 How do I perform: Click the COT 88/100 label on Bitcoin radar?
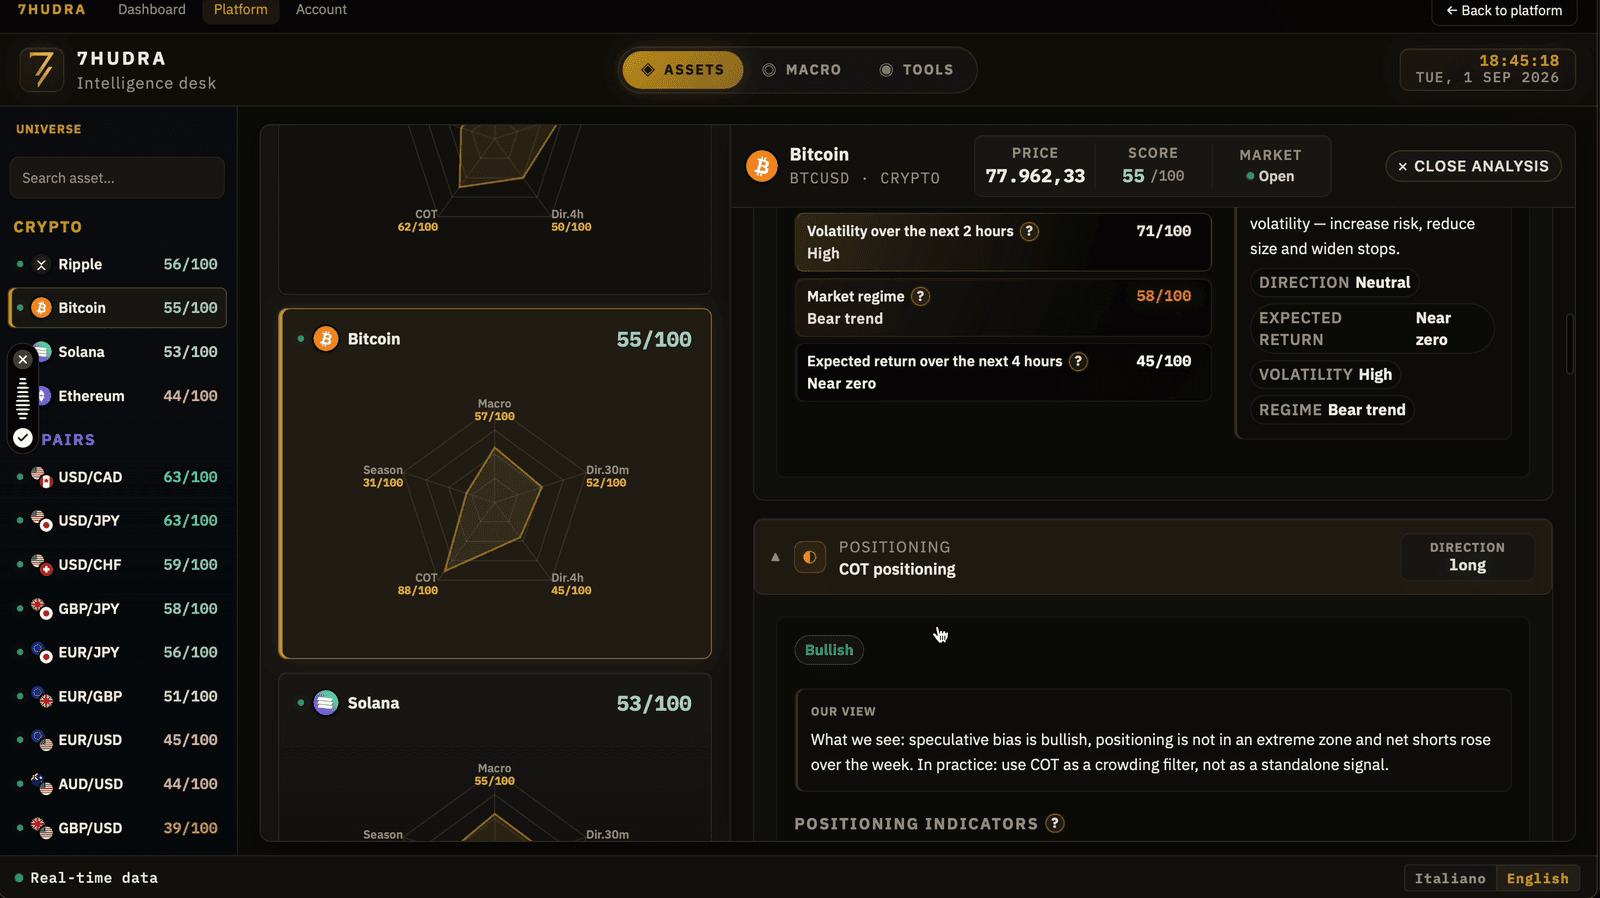tap(418, 585)
